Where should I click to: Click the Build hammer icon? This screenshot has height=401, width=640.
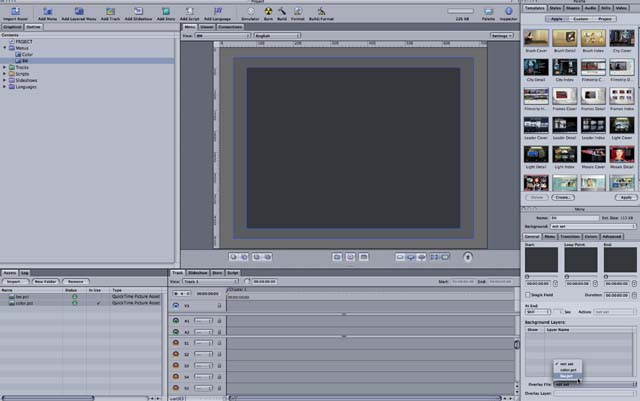[x=282, y=11]
